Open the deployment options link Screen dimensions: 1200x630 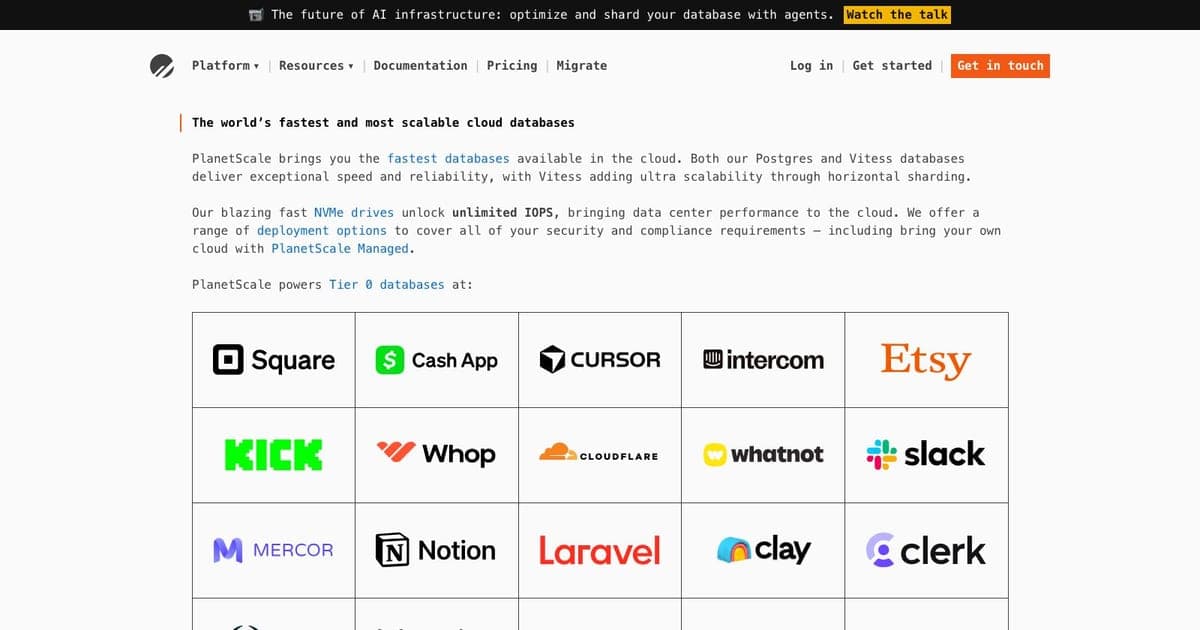point(322,231)
